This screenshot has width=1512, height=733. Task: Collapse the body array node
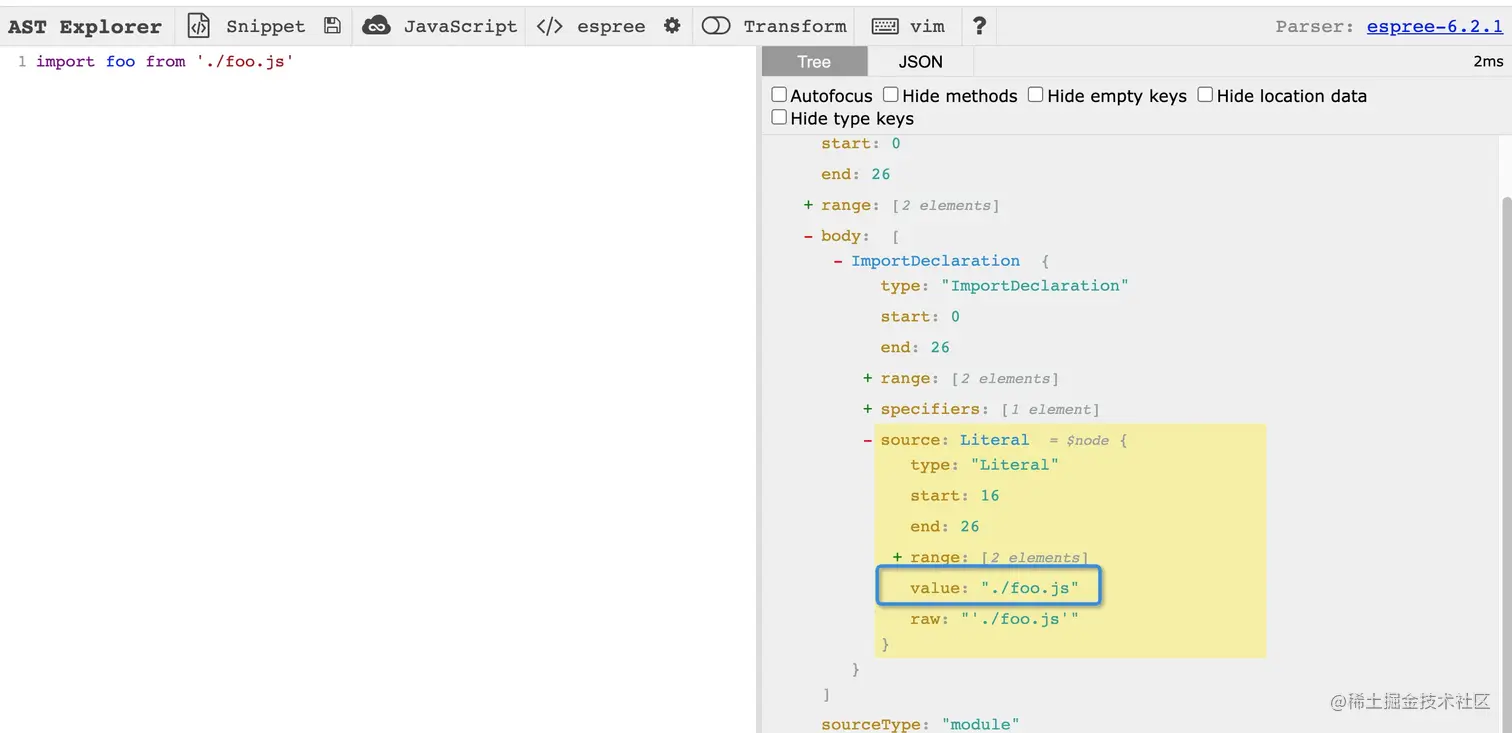click(x=808, y=236)
